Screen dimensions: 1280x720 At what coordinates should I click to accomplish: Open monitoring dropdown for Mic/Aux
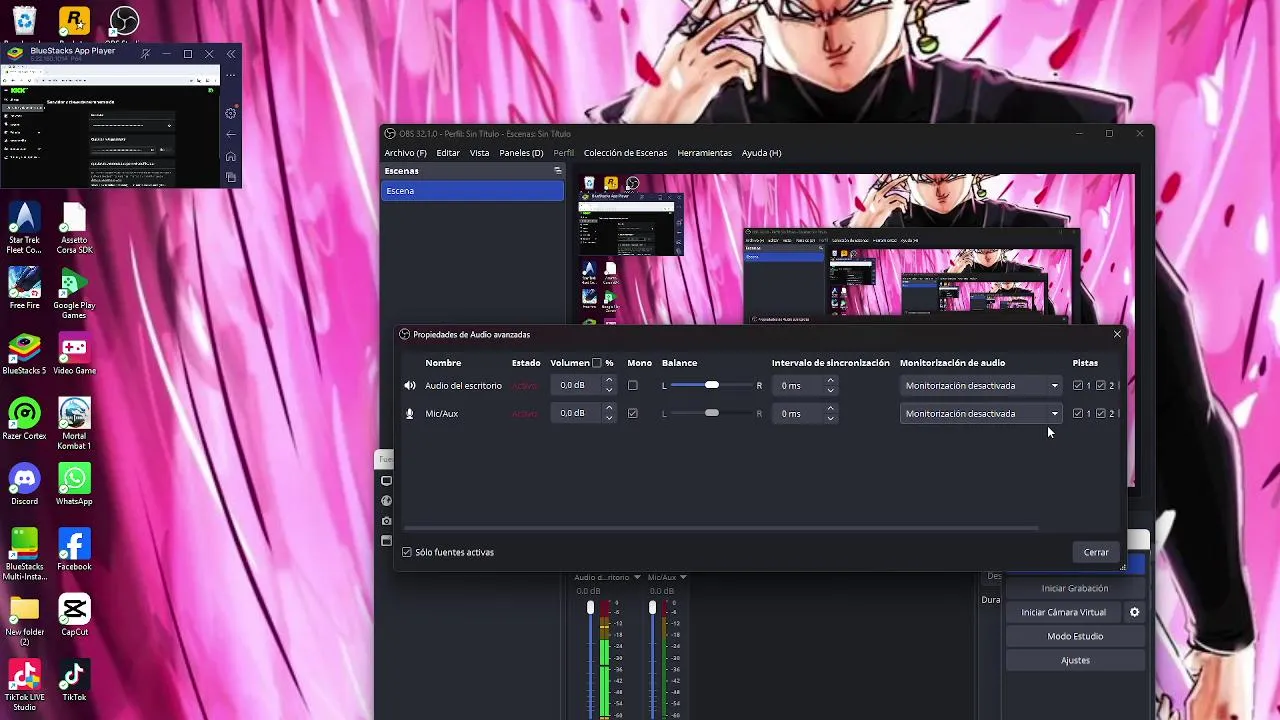(980, 414)
